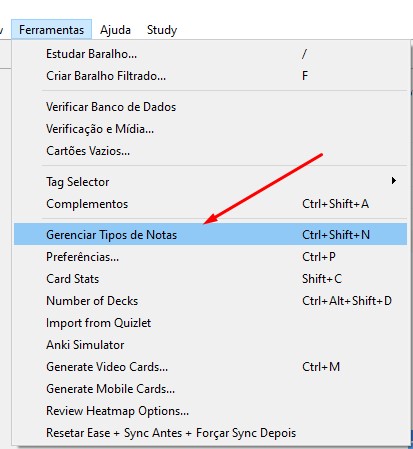The width and height of the screenshot is (413, 449).
Task: Open Complementos add-ons manager
Action: click(210, 204)
